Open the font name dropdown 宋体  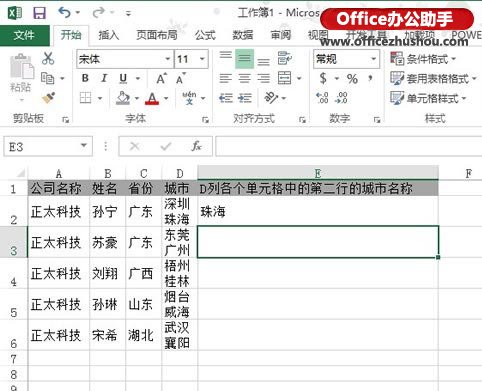click(x=168, y=59)
